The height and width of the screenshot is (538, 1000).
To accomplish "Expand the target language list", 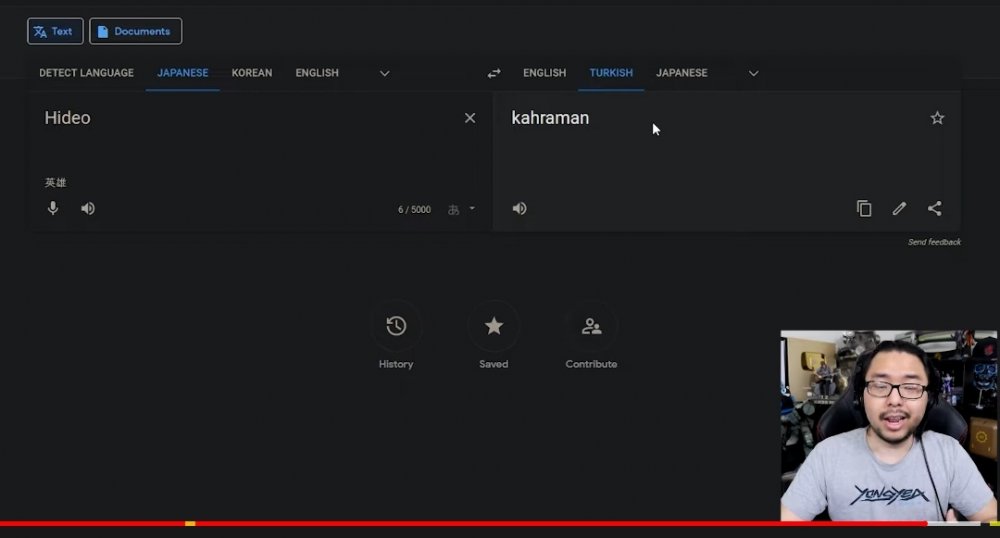I will (753, 73).
